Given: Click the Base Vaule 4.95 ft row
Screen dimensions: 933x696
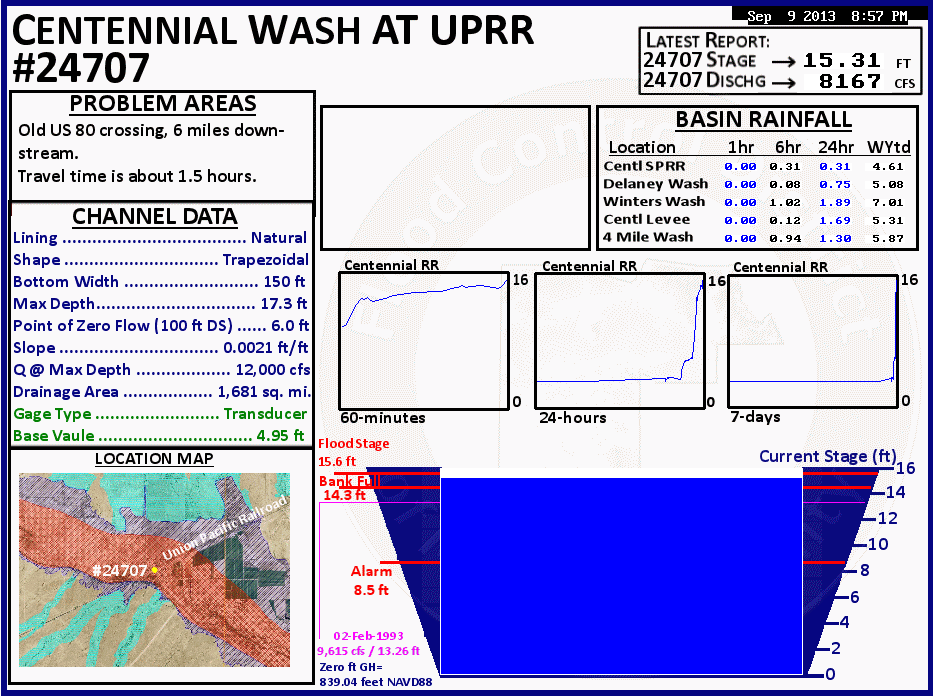Looking at the screenshot, I should 159,436.
